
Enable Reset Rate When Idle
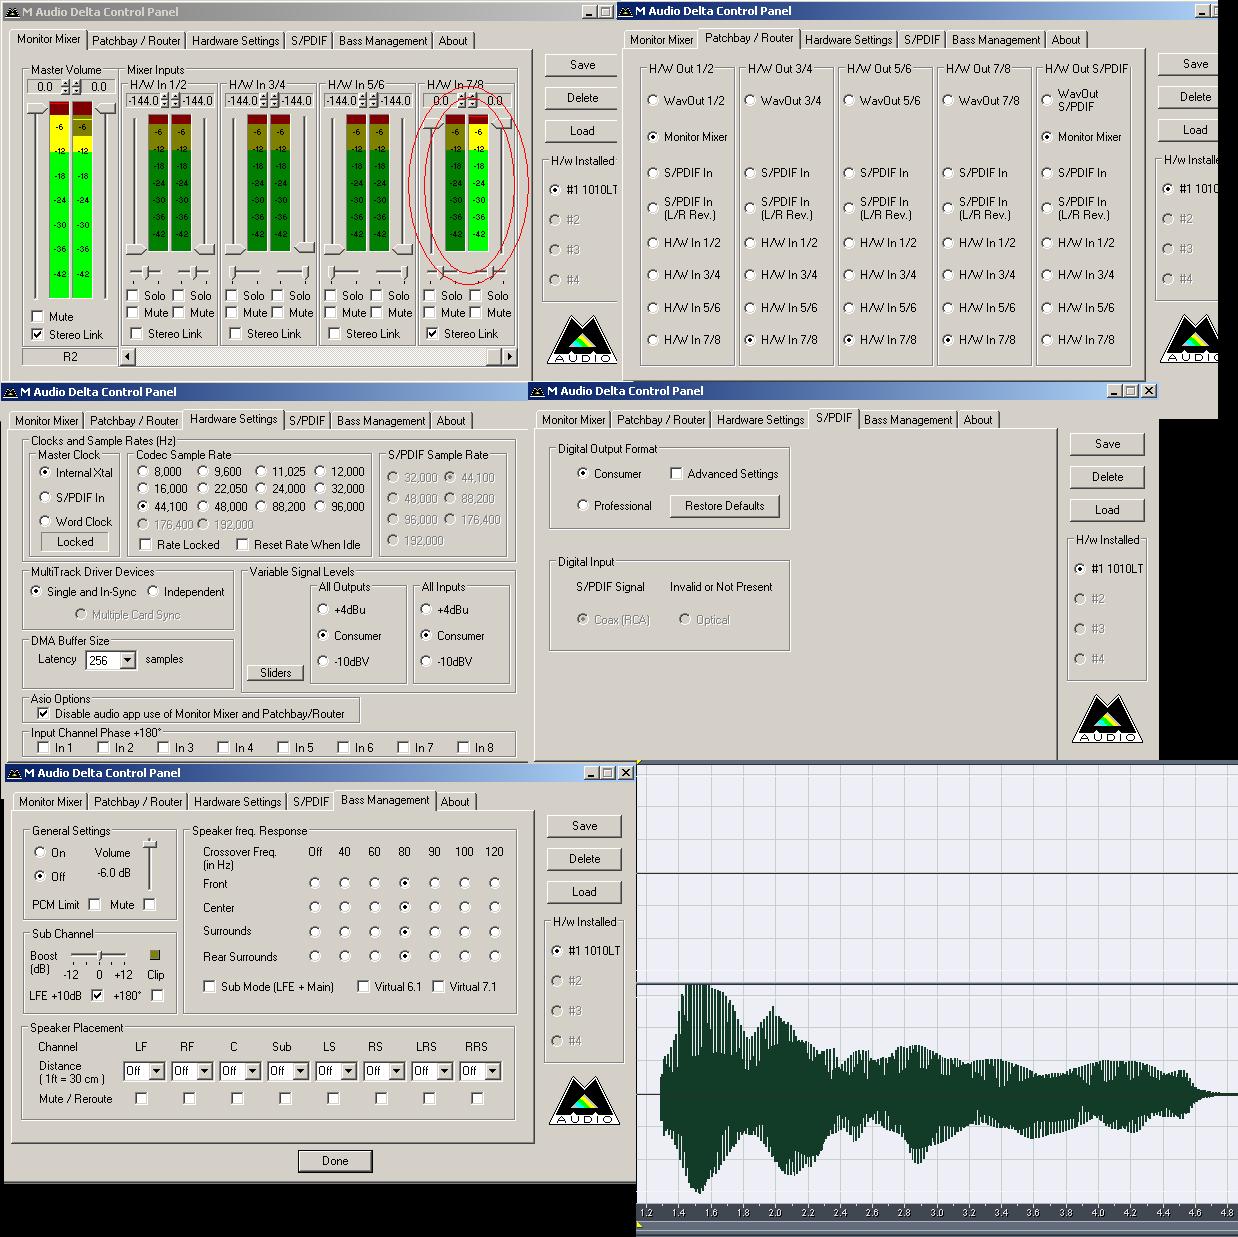[242, 545]
